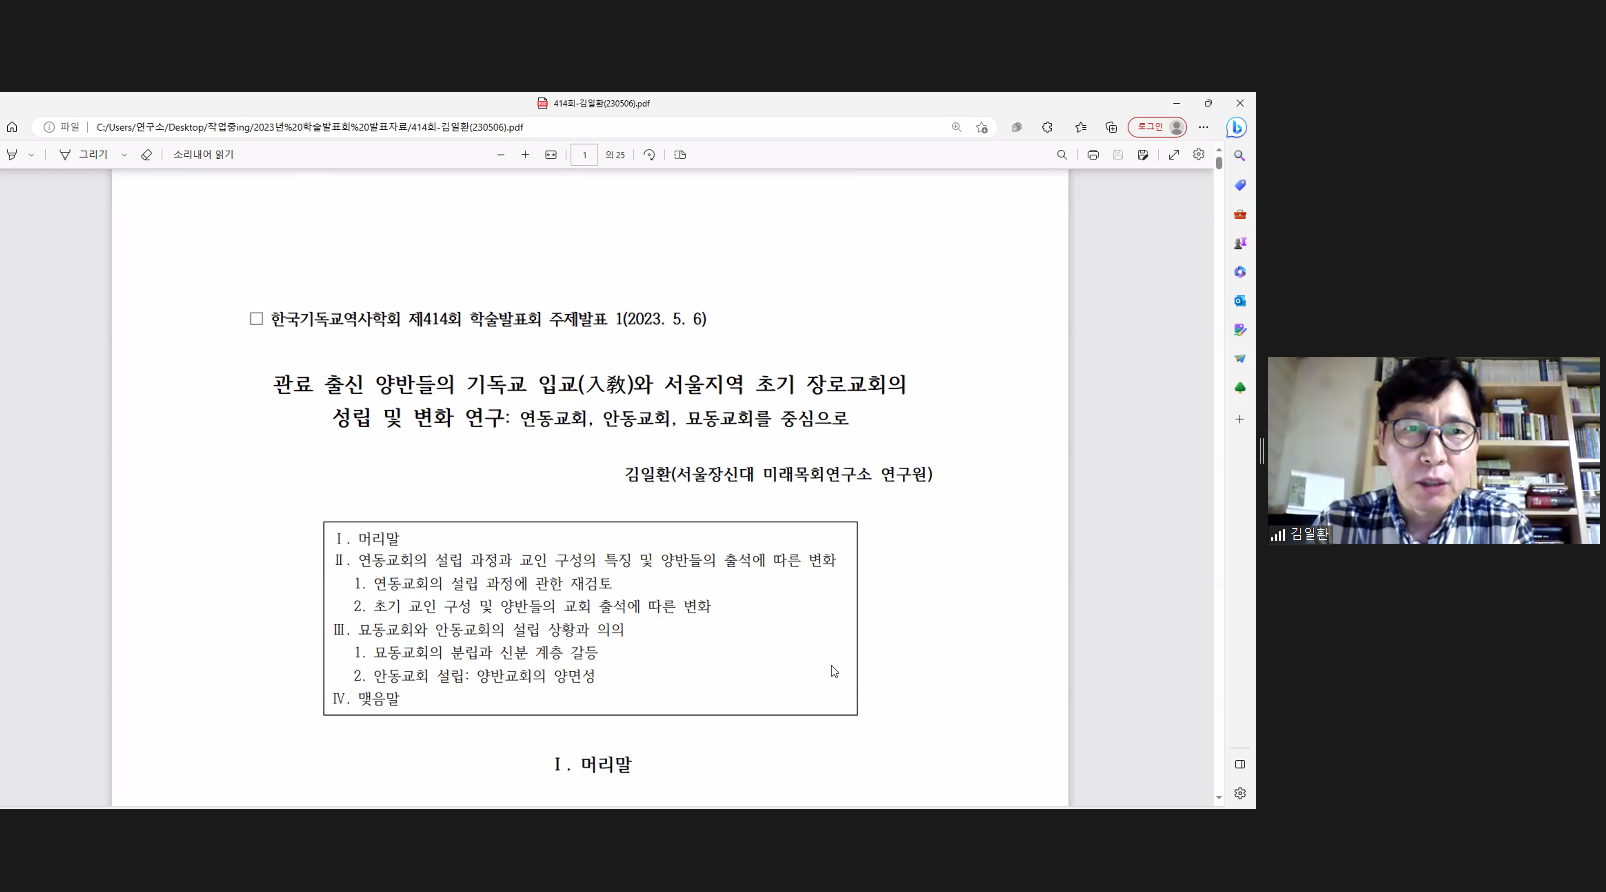Click 소리내어 읽기 read aloud button

[x=203, y=155]
